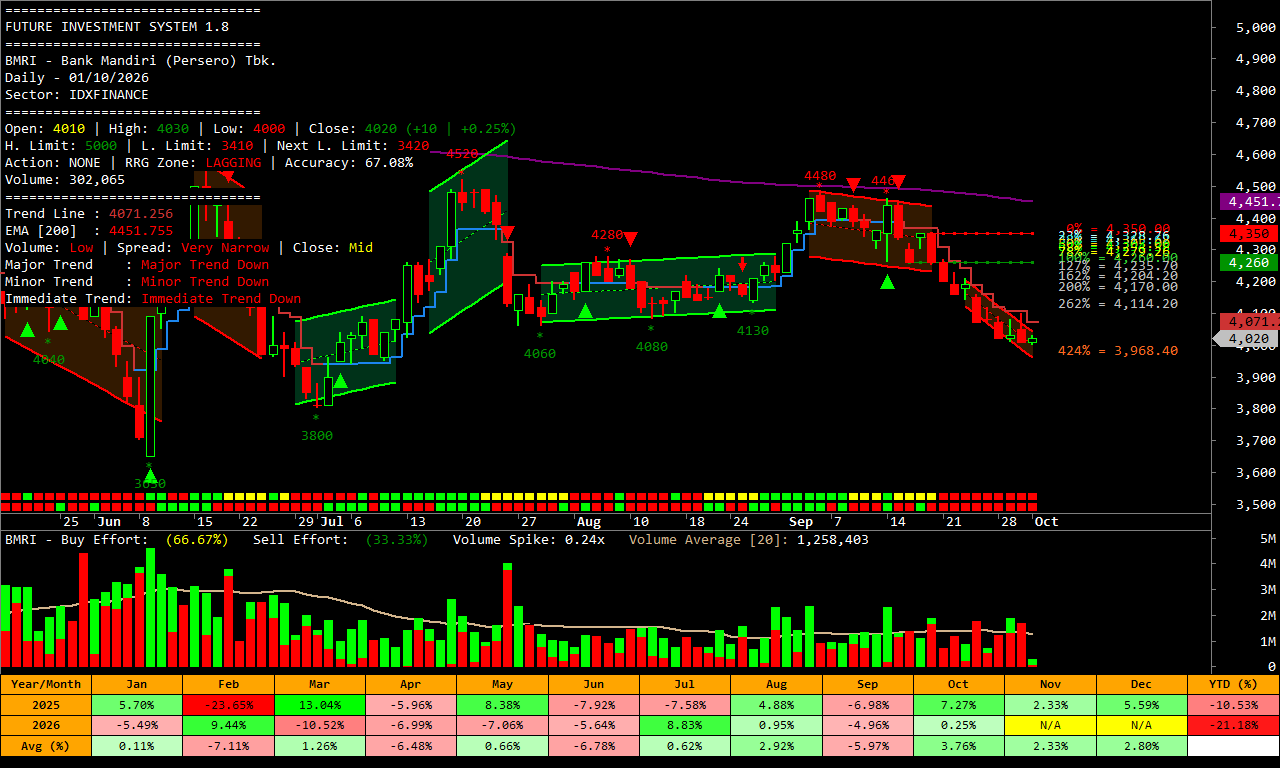Click the 4080 swing low label
Image resolution: width=1280 pixels, height=768 pixels.
tap(652, 347)
